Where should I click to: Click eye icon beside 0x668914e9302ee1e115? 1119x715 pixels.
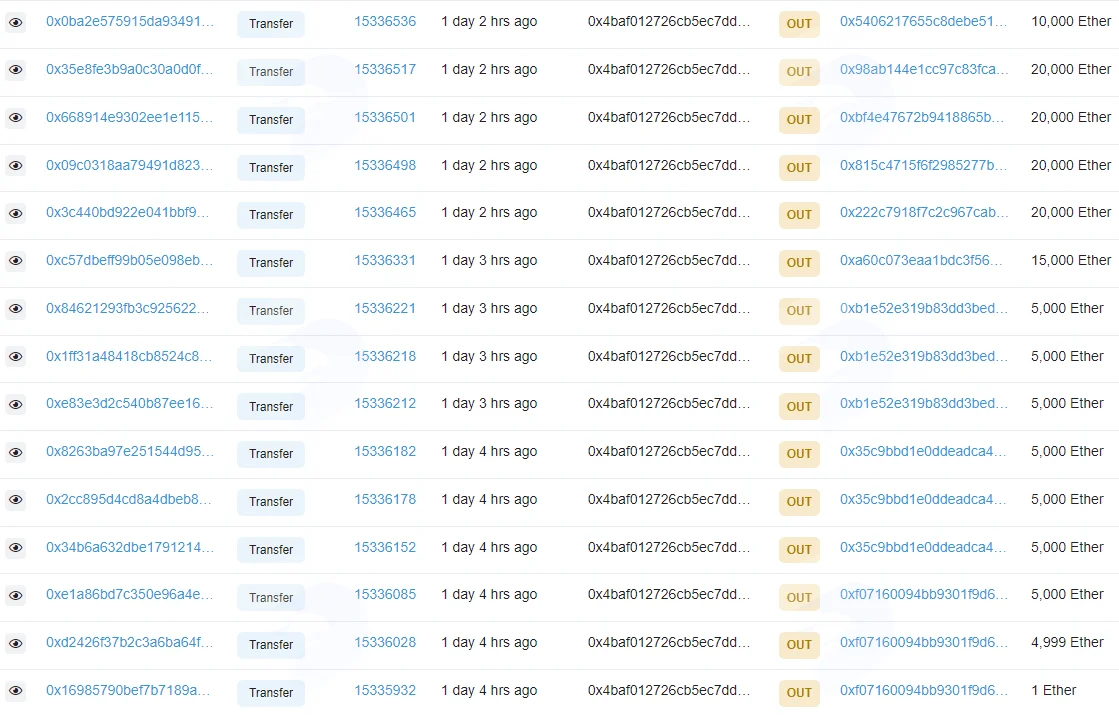tap(15, 118)
